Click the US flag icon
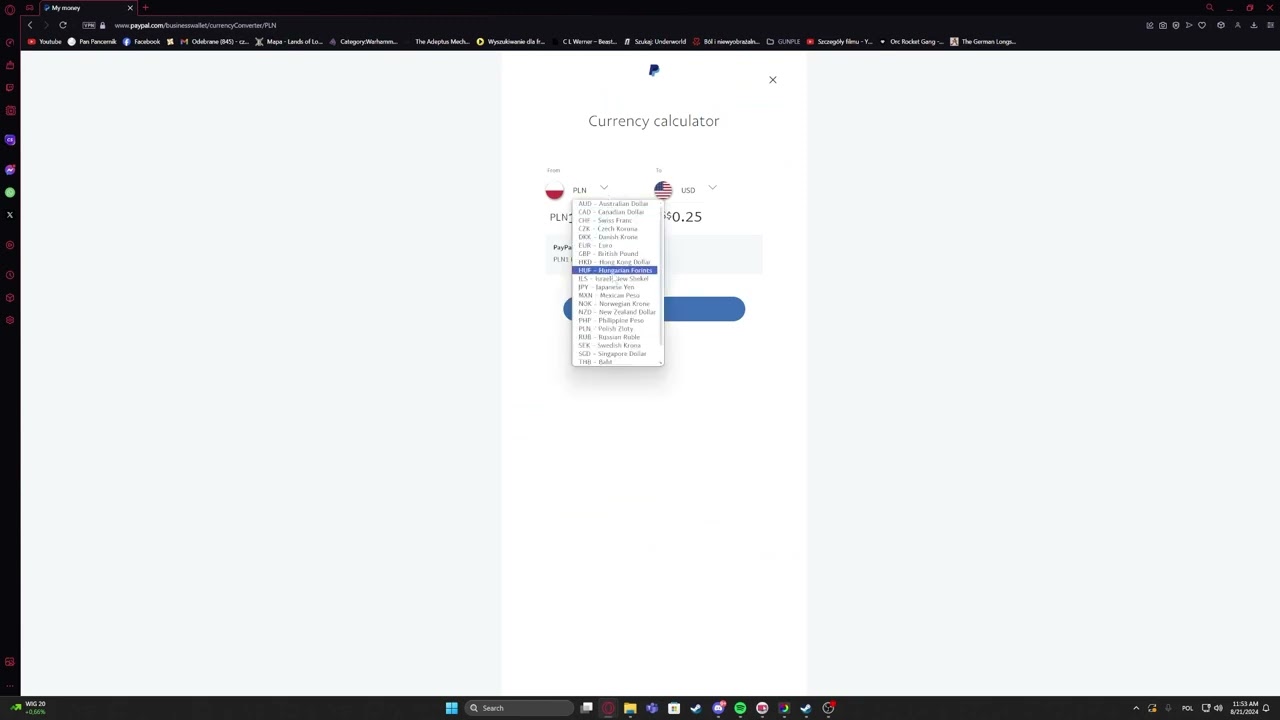 663,190
